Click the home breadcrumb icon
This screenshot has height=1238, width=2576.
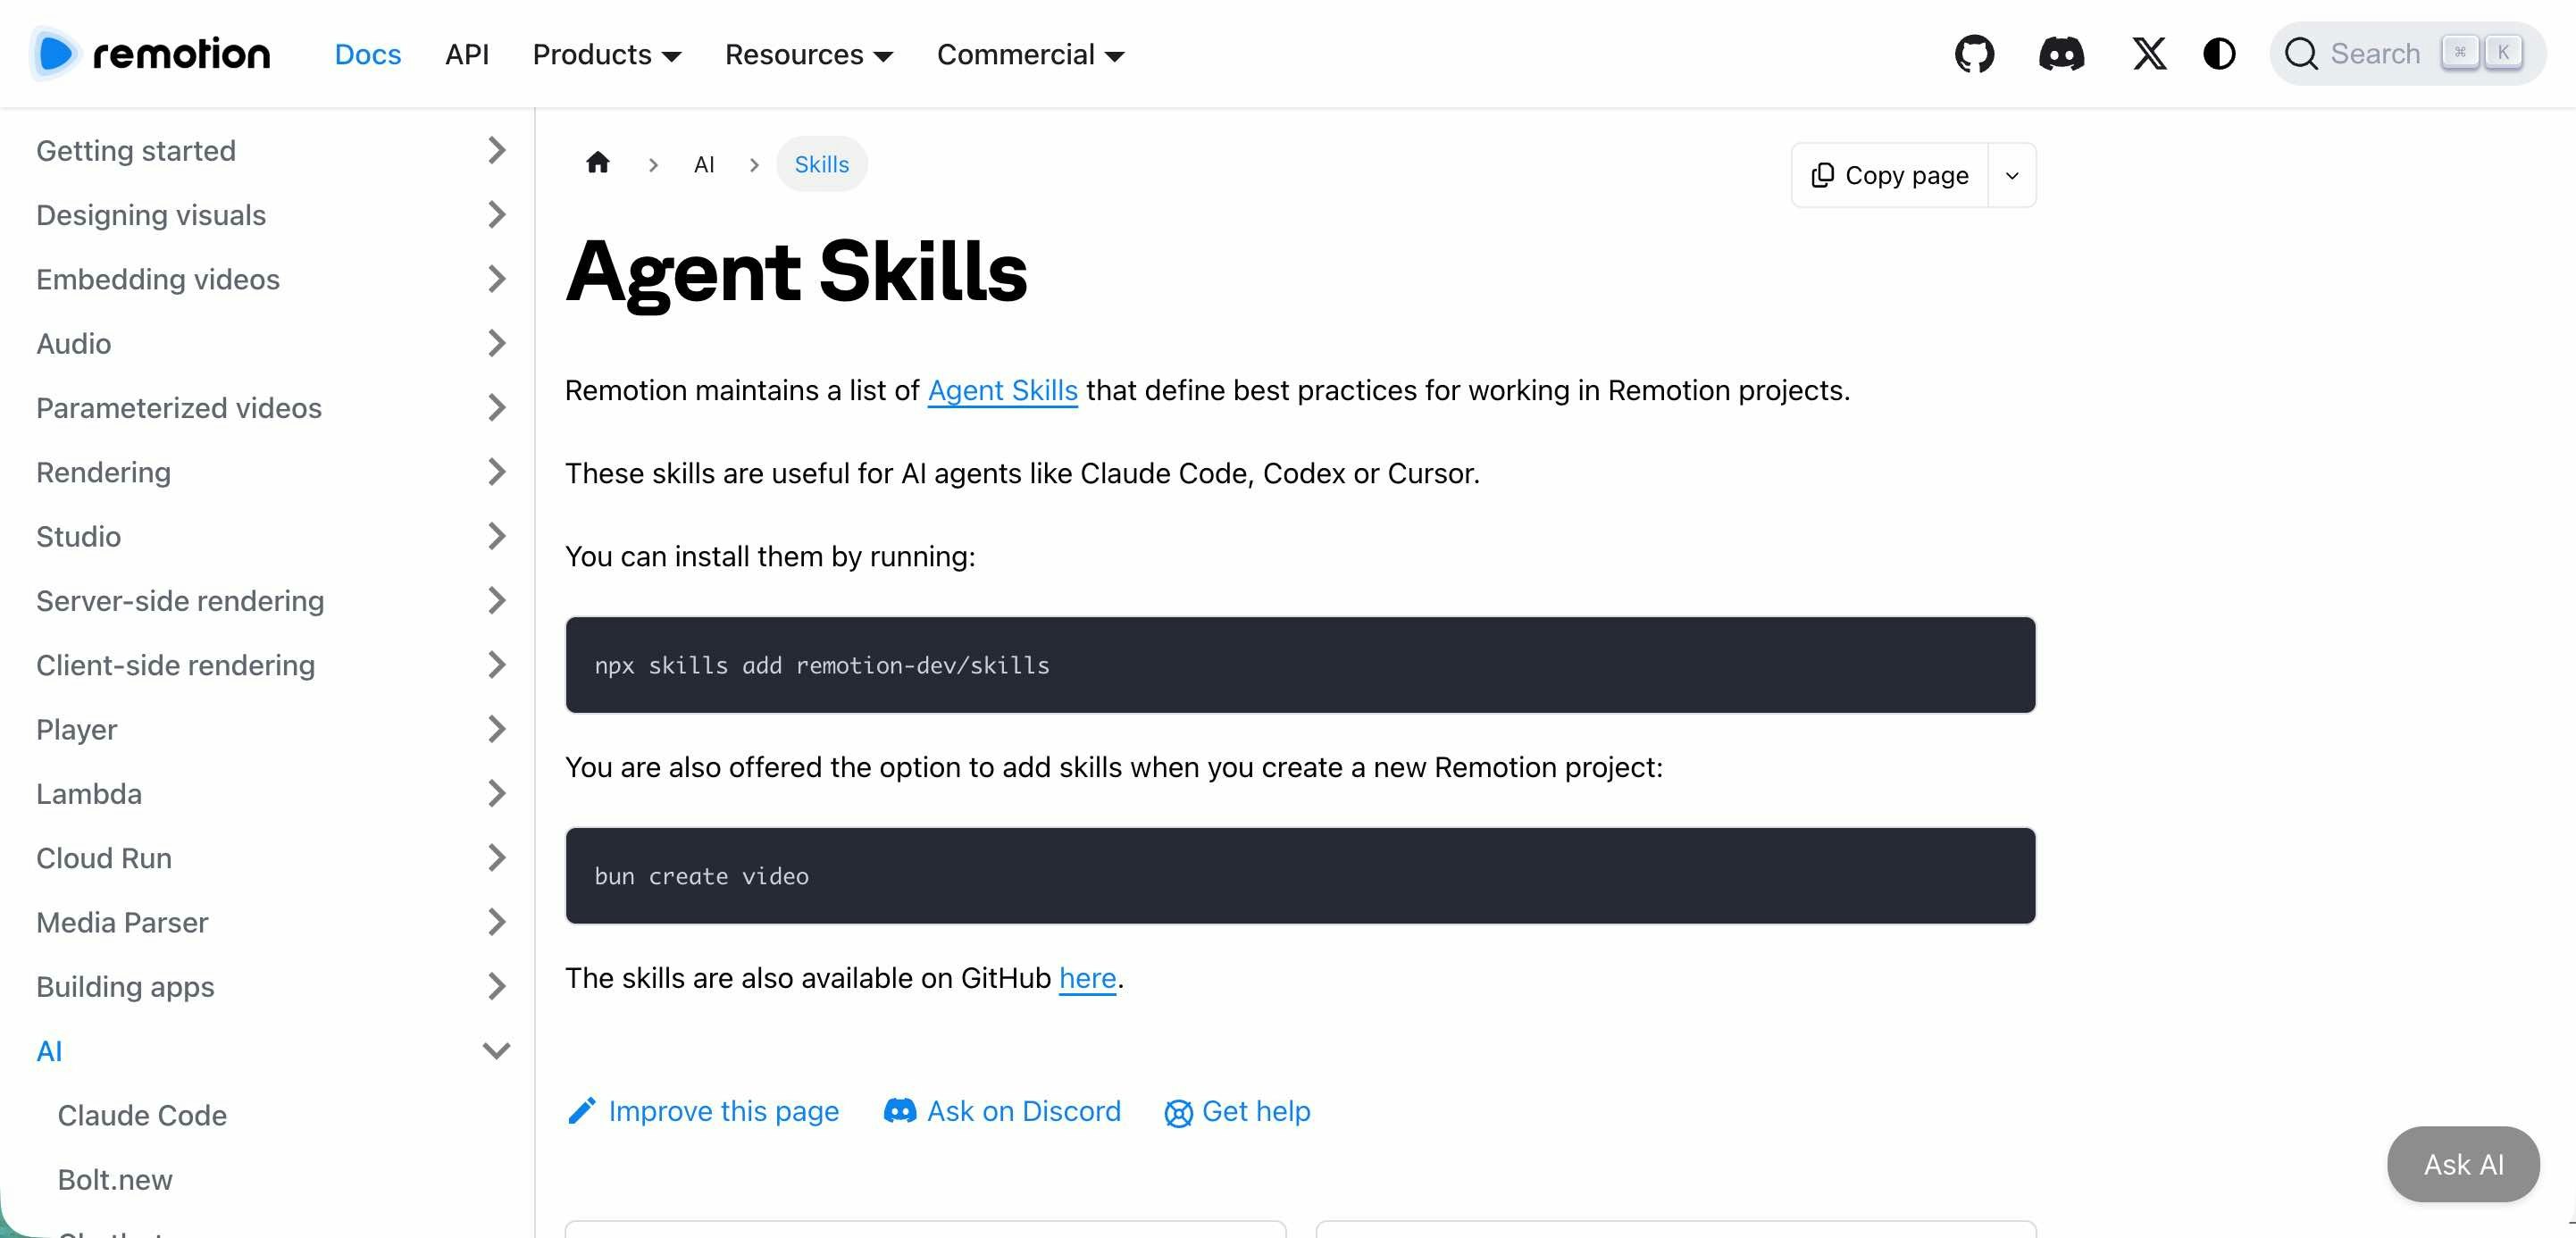(x=598, y=163)
